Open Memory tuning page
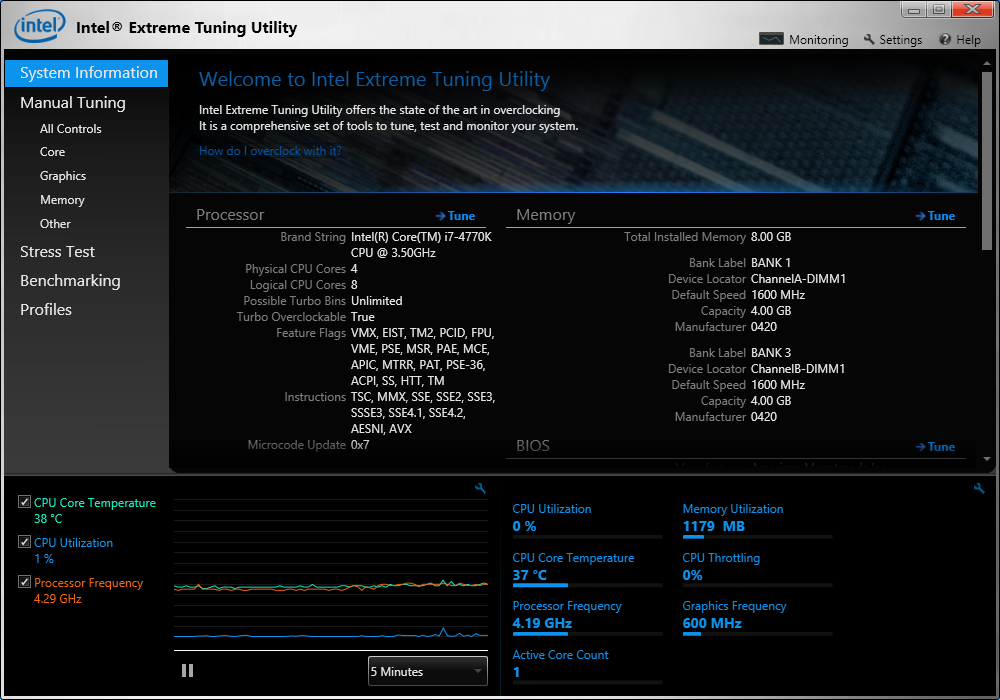This screenshot has width=1000, height=700. [x=62, y=200]
